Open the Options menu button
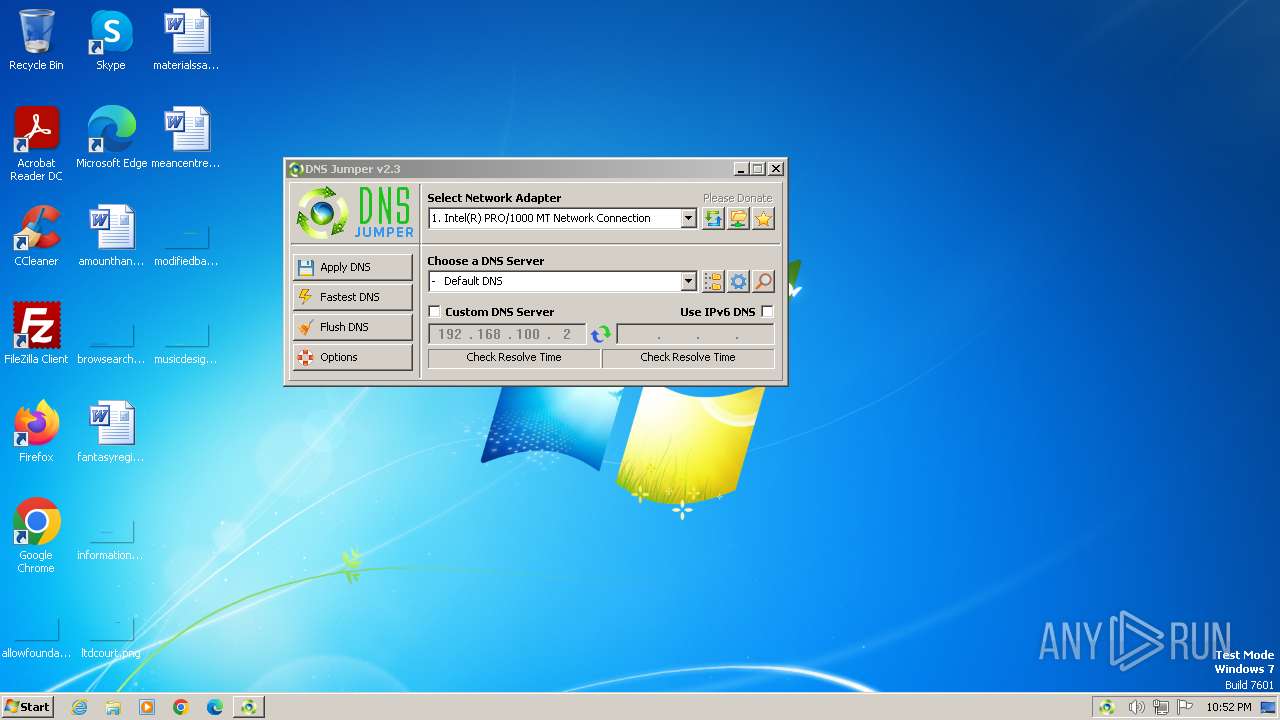Image resolution: width=1280 pixels, height=720 pixels. 352,357
